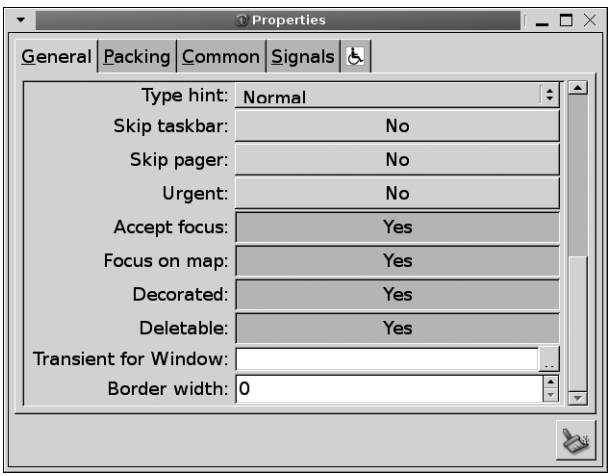Image resolution: width=613 pixels, height=476 pixels.
Task: Click the scrollbar down arrow
Action: [x=576, y=397]
